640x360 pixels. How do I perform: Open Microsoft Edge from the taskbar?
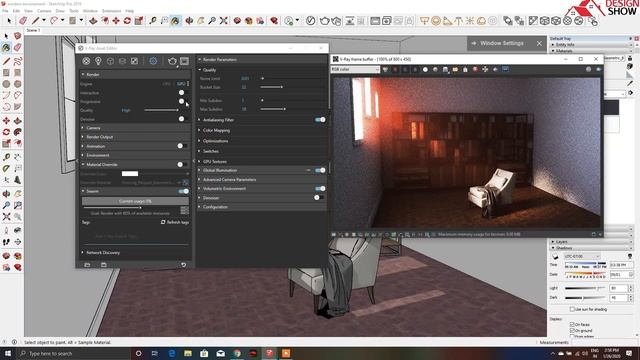tap(172, 353)
